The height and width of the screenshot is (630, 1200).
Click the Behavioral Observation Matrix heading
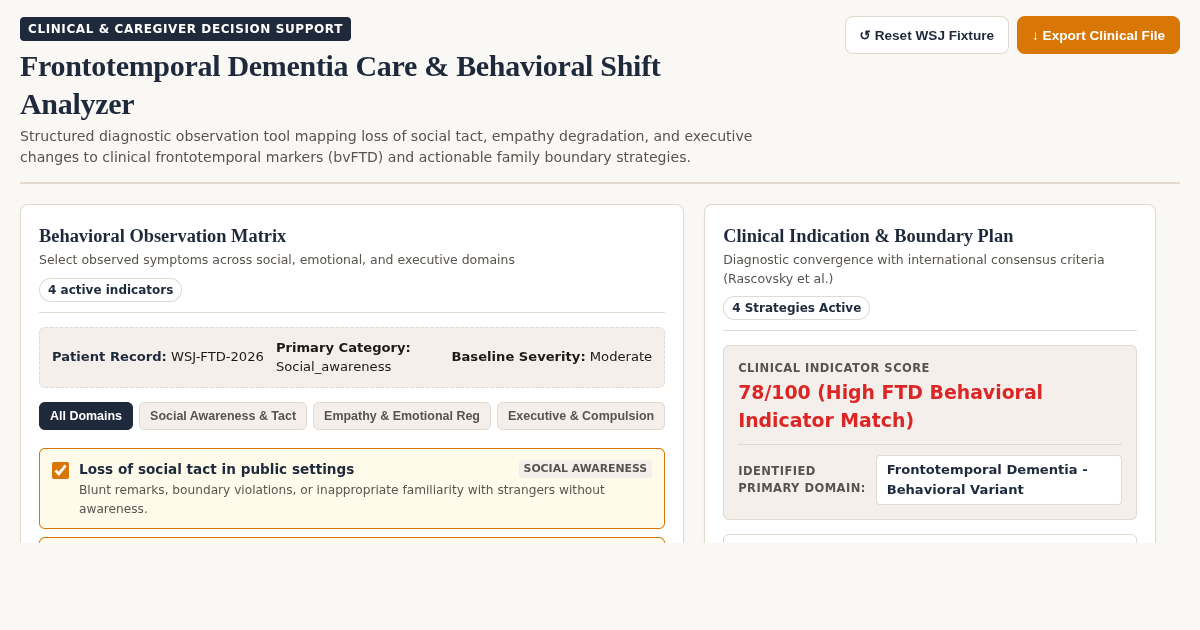click(x=162, y=236)
